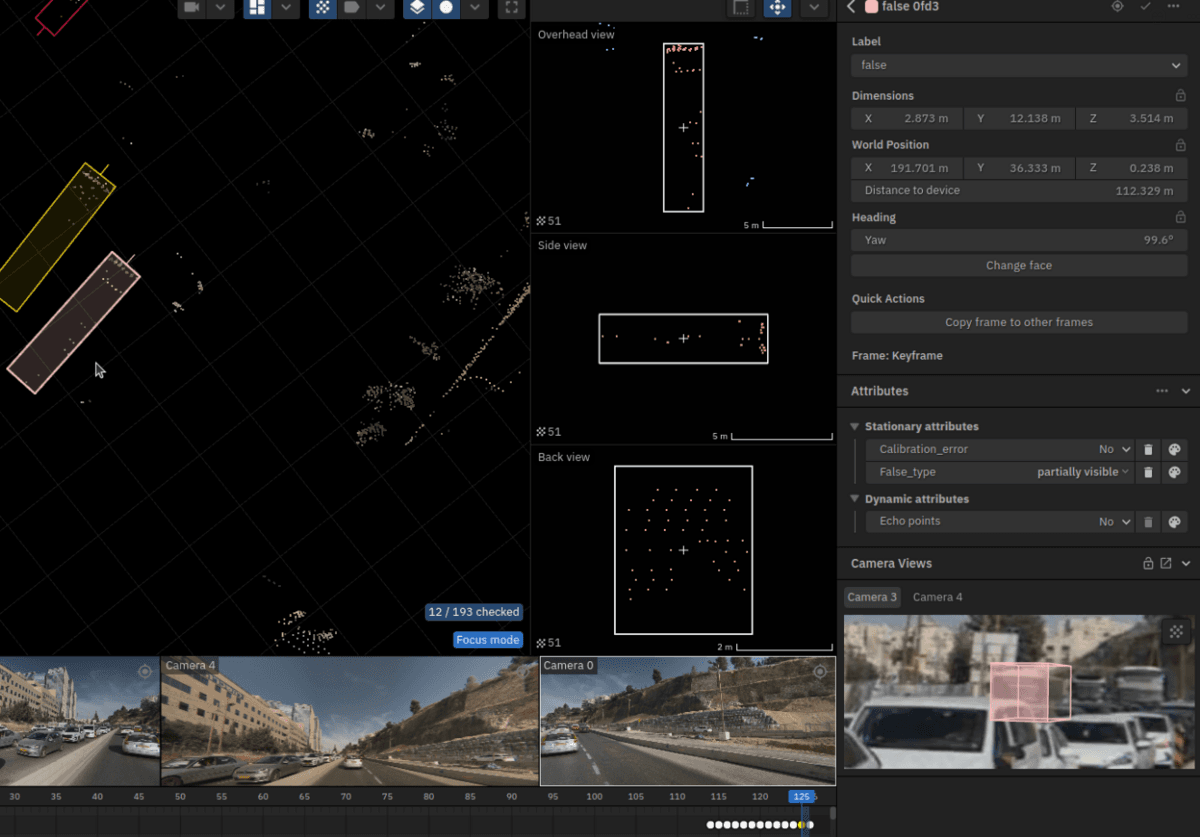Click the 12 / 193 checked badge
The image size is (1200, 837).
[x=474, y=612]
